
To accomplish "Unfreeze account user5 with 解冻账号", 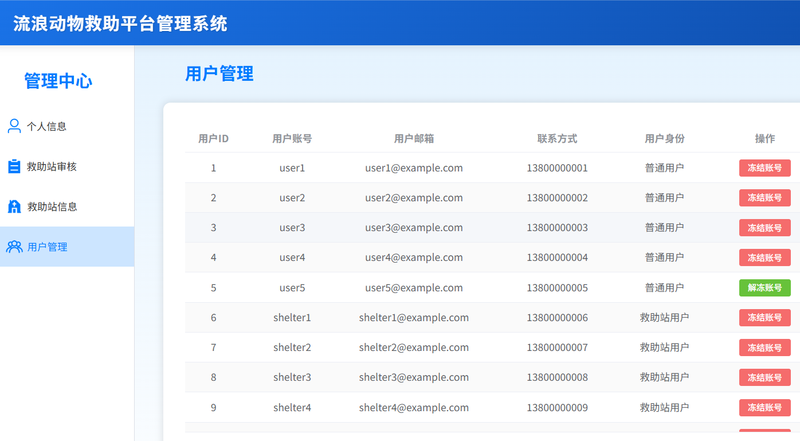I will click(x=764, y=287).
